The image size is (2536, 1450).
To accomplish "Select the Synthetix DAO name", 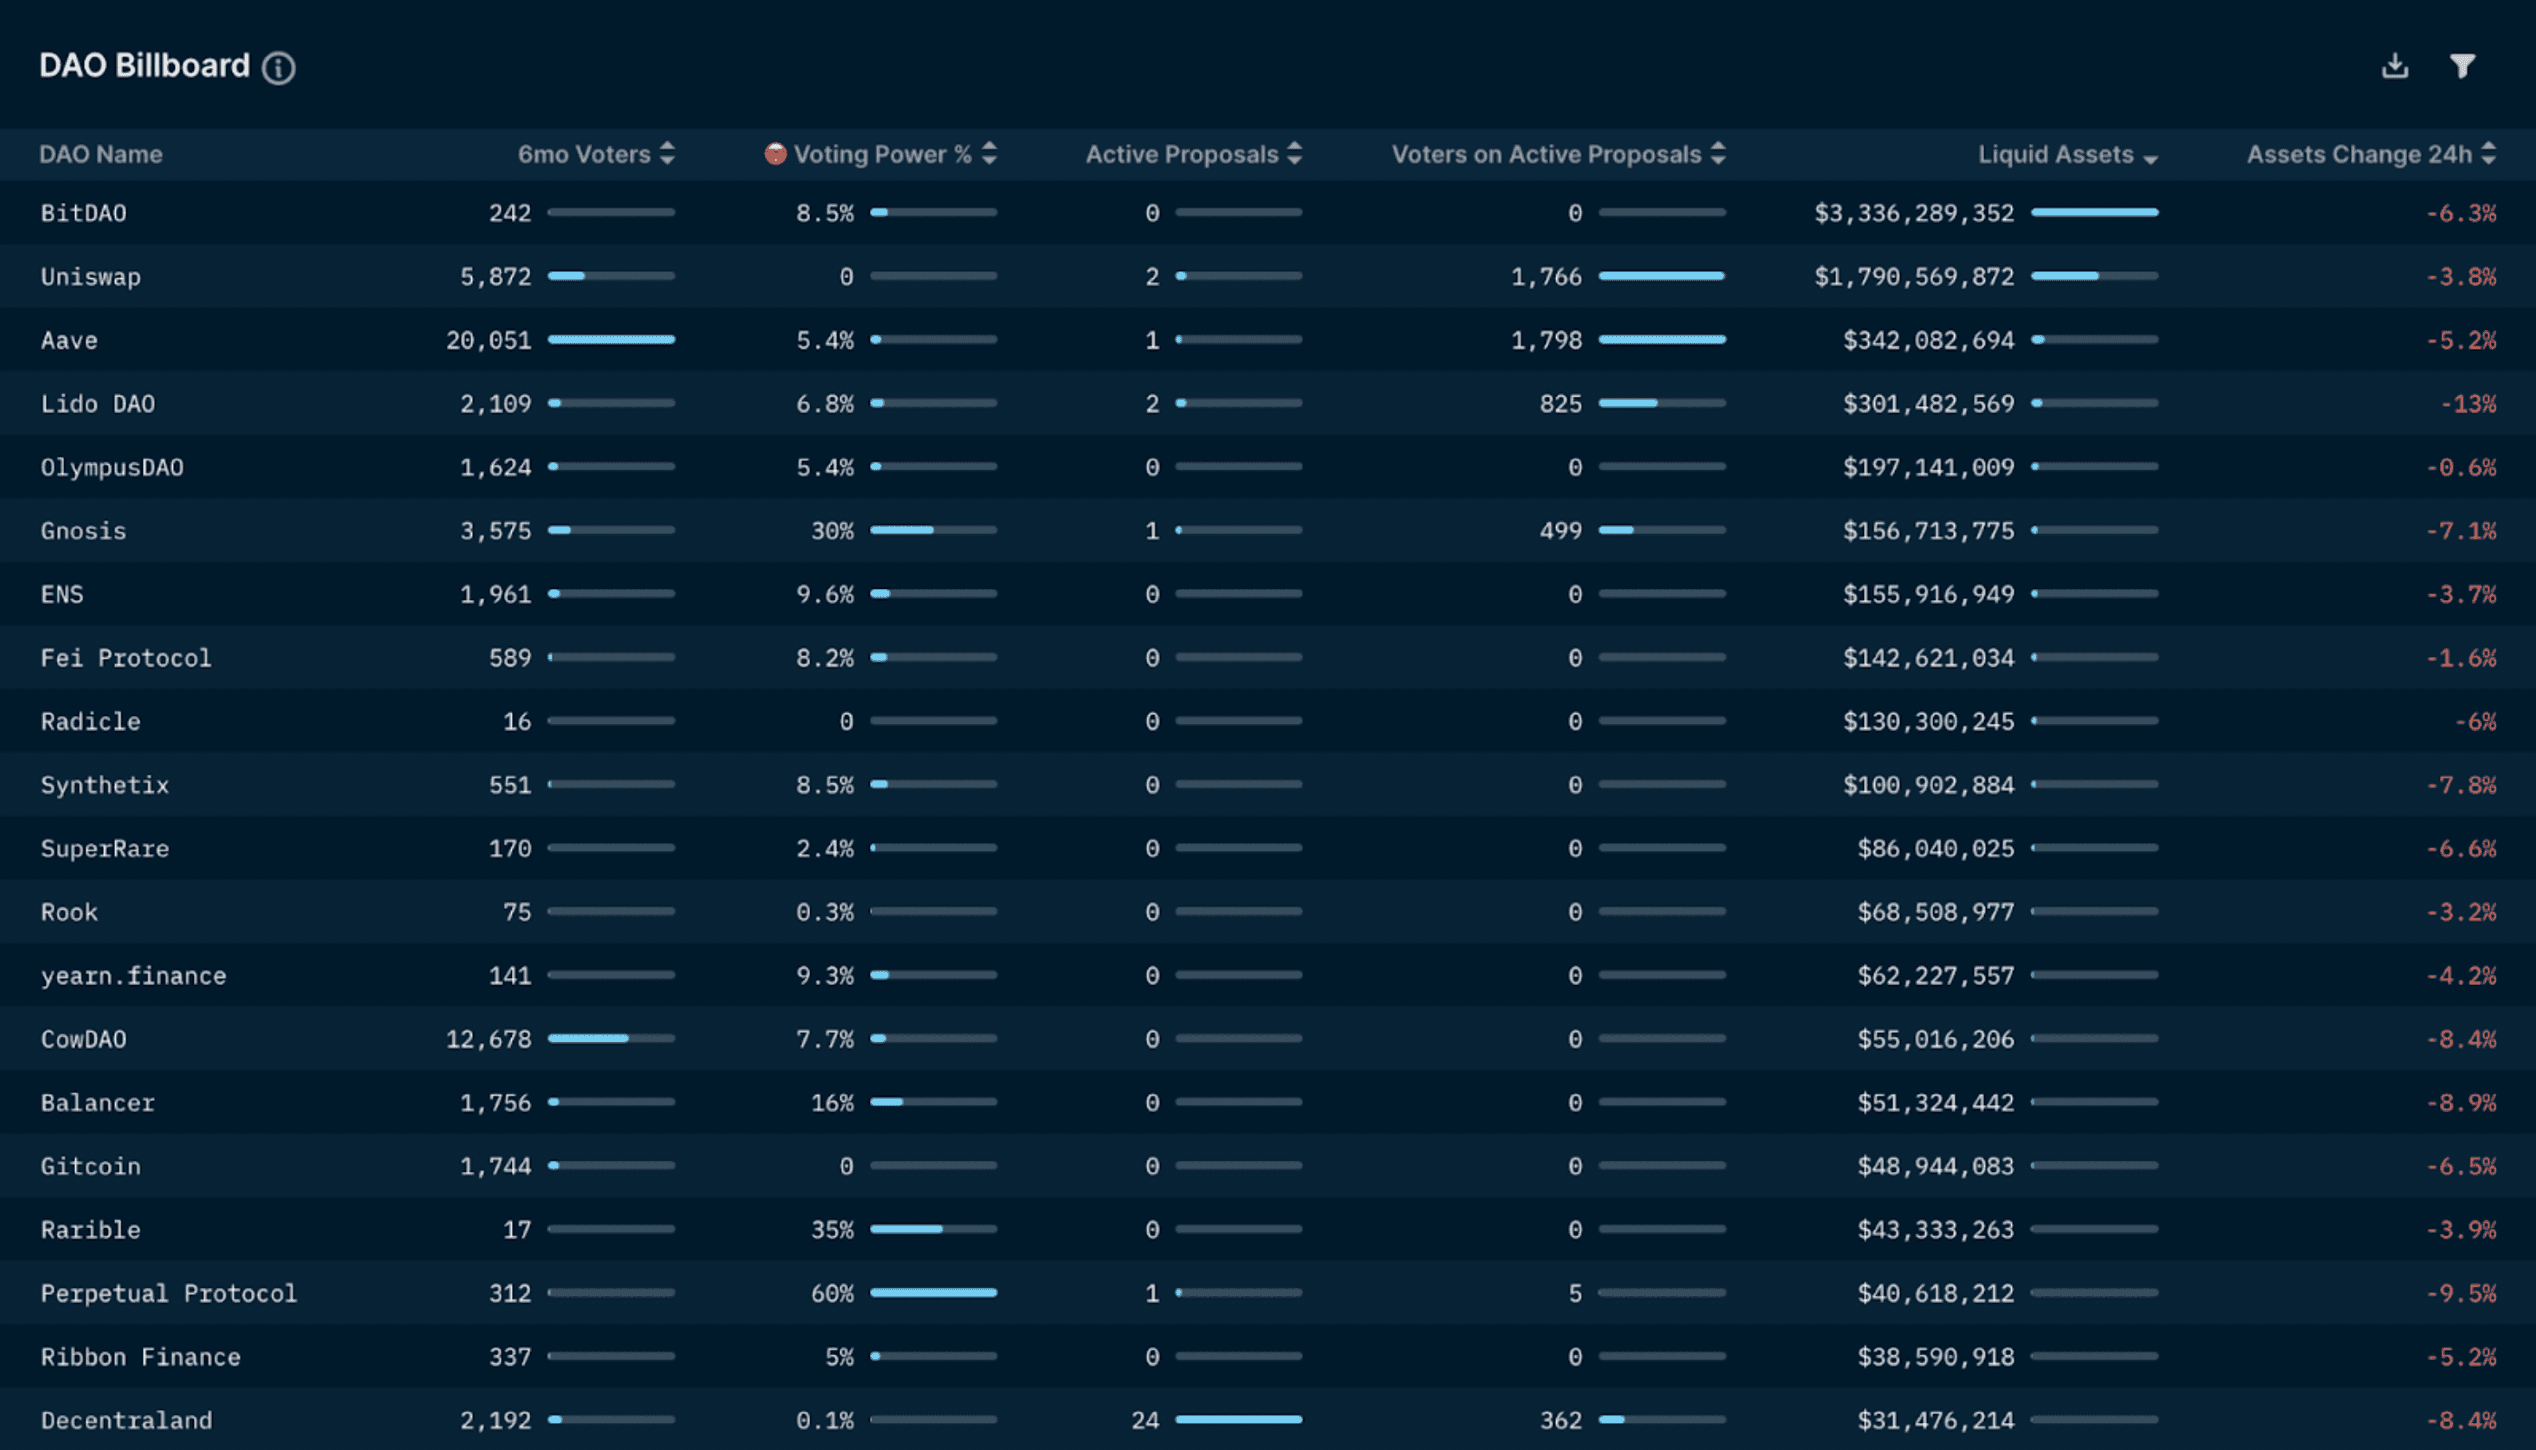I will [x=105, y=785].
